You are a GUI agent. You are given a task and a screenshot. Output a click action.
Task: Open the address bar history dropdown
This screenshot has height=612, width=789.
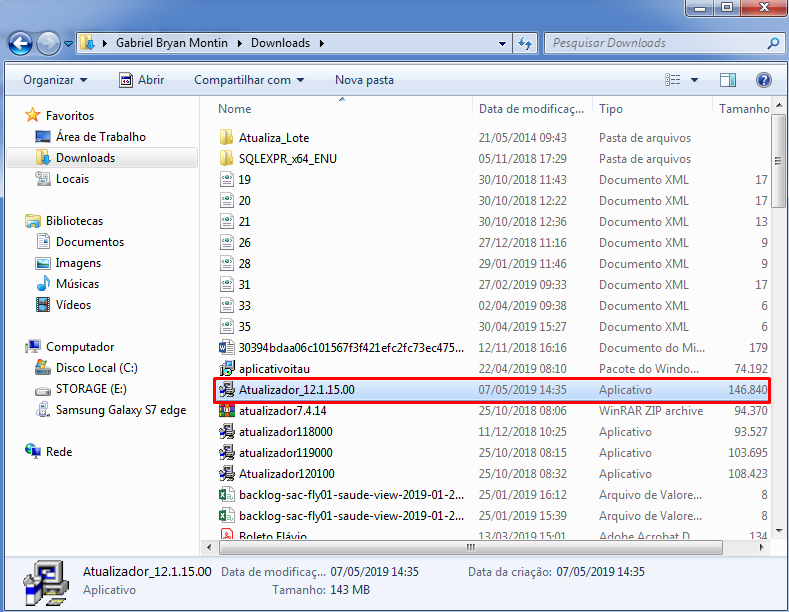502,44
